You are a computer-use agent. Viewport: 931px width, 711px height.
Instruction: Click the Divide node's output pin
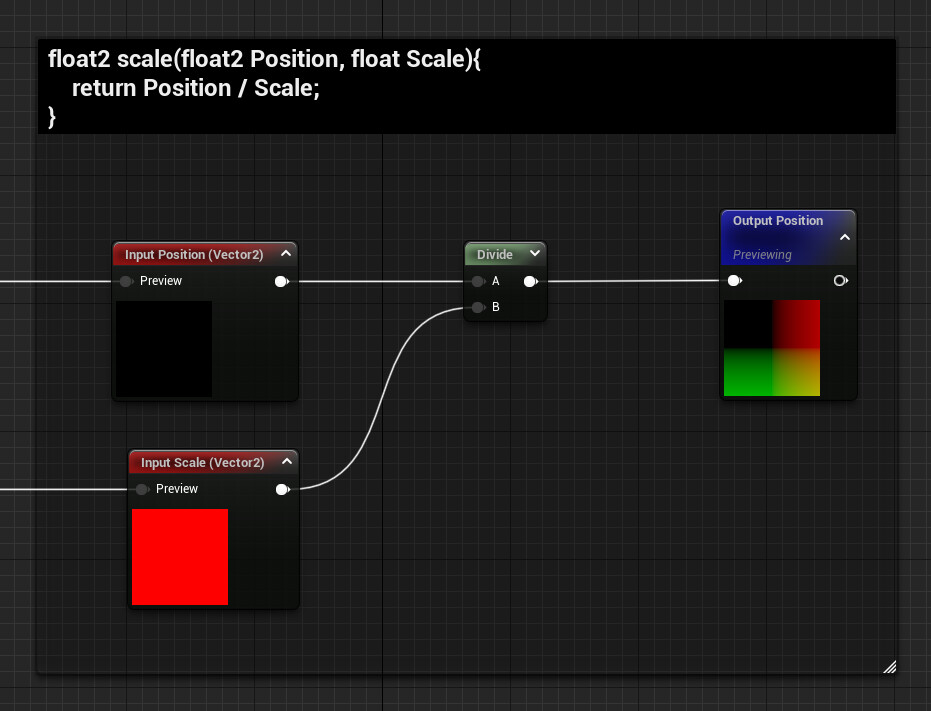530,281
